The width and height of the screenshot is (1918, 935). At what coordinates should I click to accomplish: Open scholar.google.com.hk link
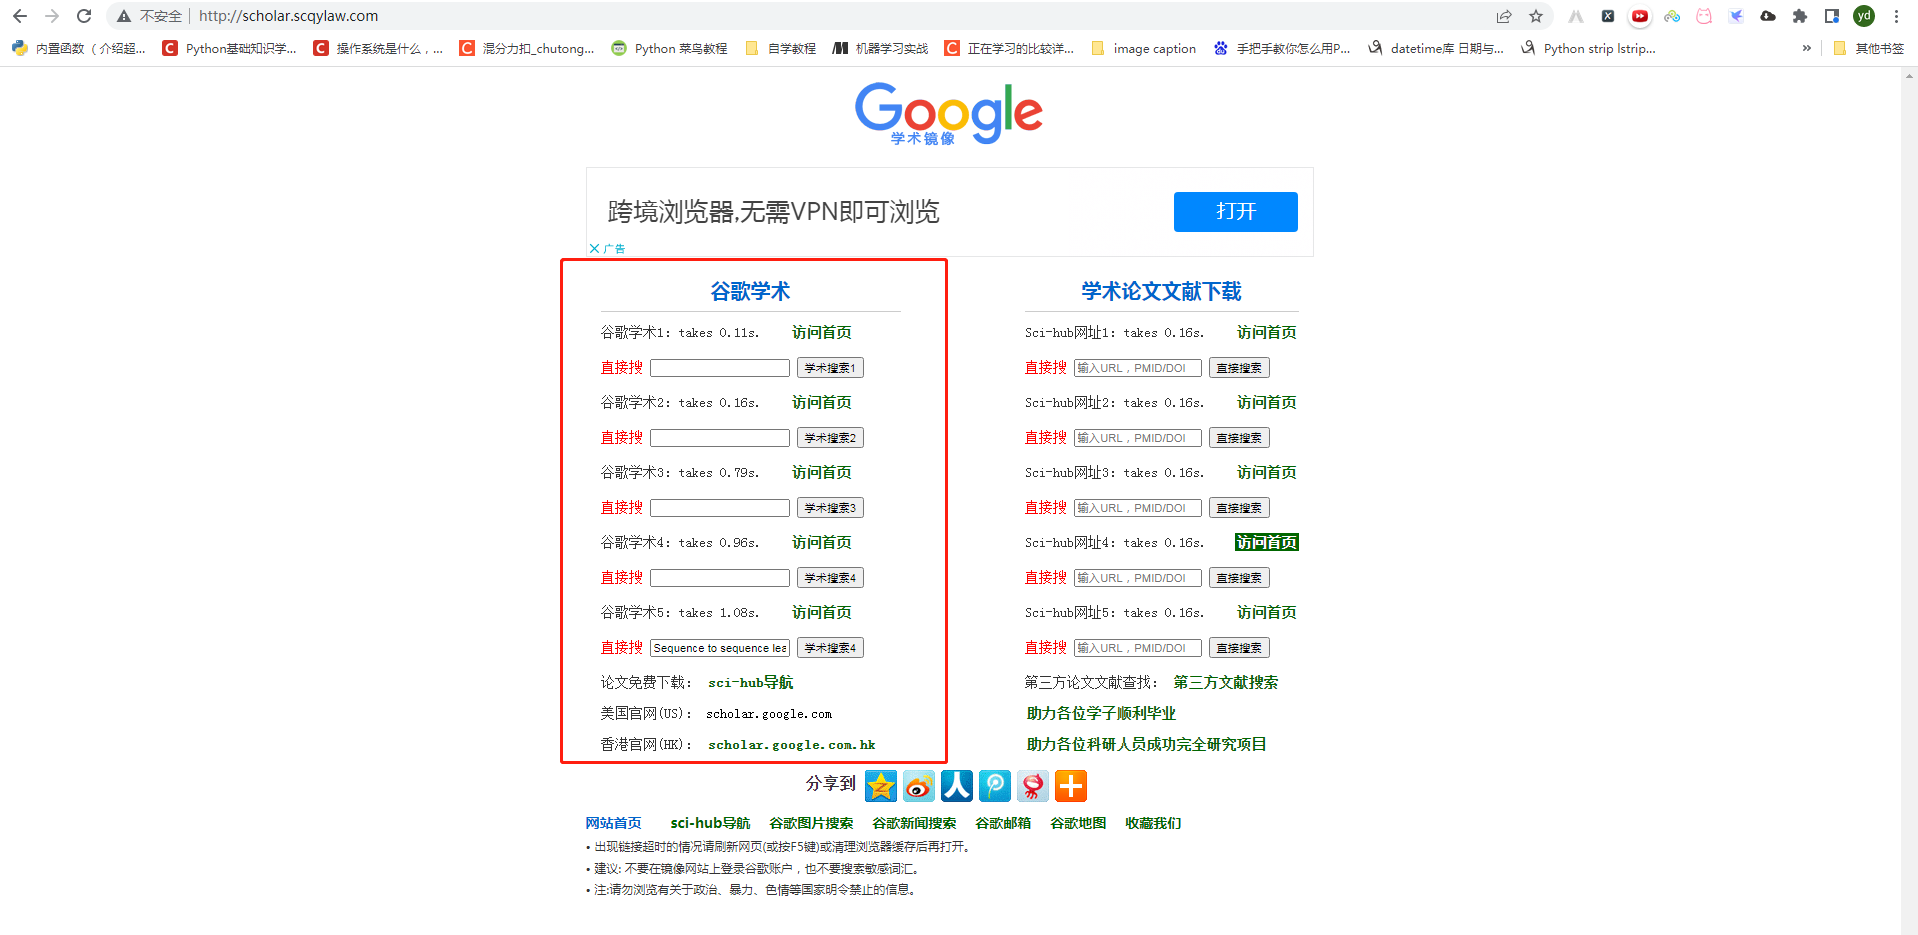(792, 745)
